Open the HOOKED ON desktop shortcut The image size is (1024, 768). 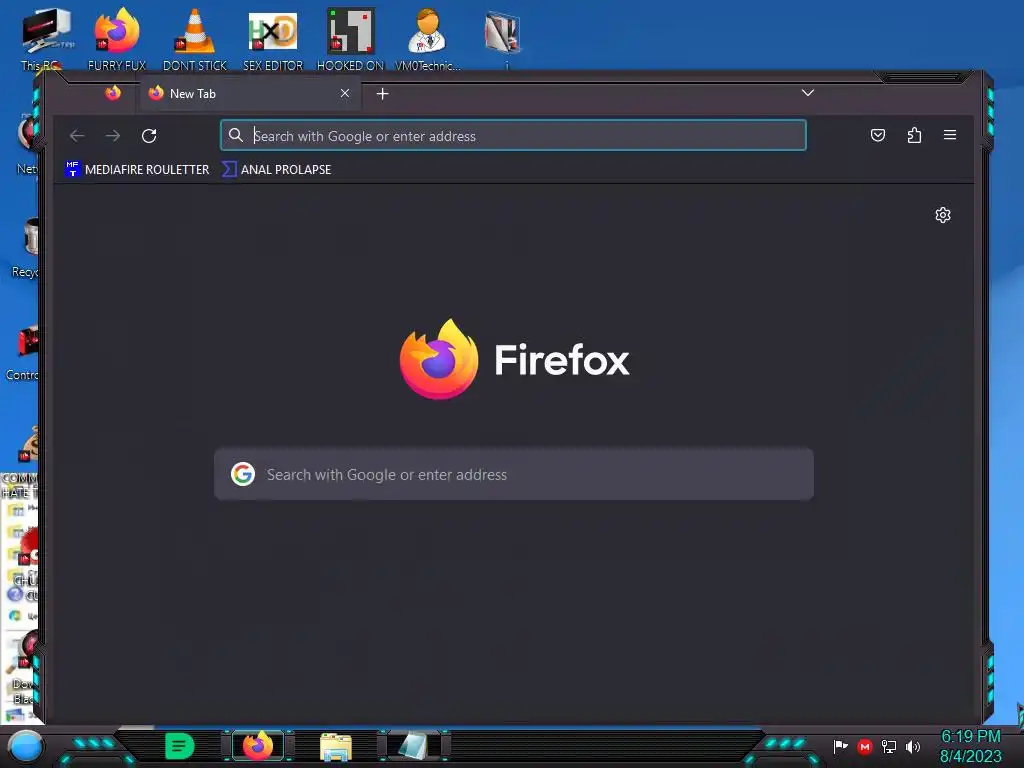(350, 38)
